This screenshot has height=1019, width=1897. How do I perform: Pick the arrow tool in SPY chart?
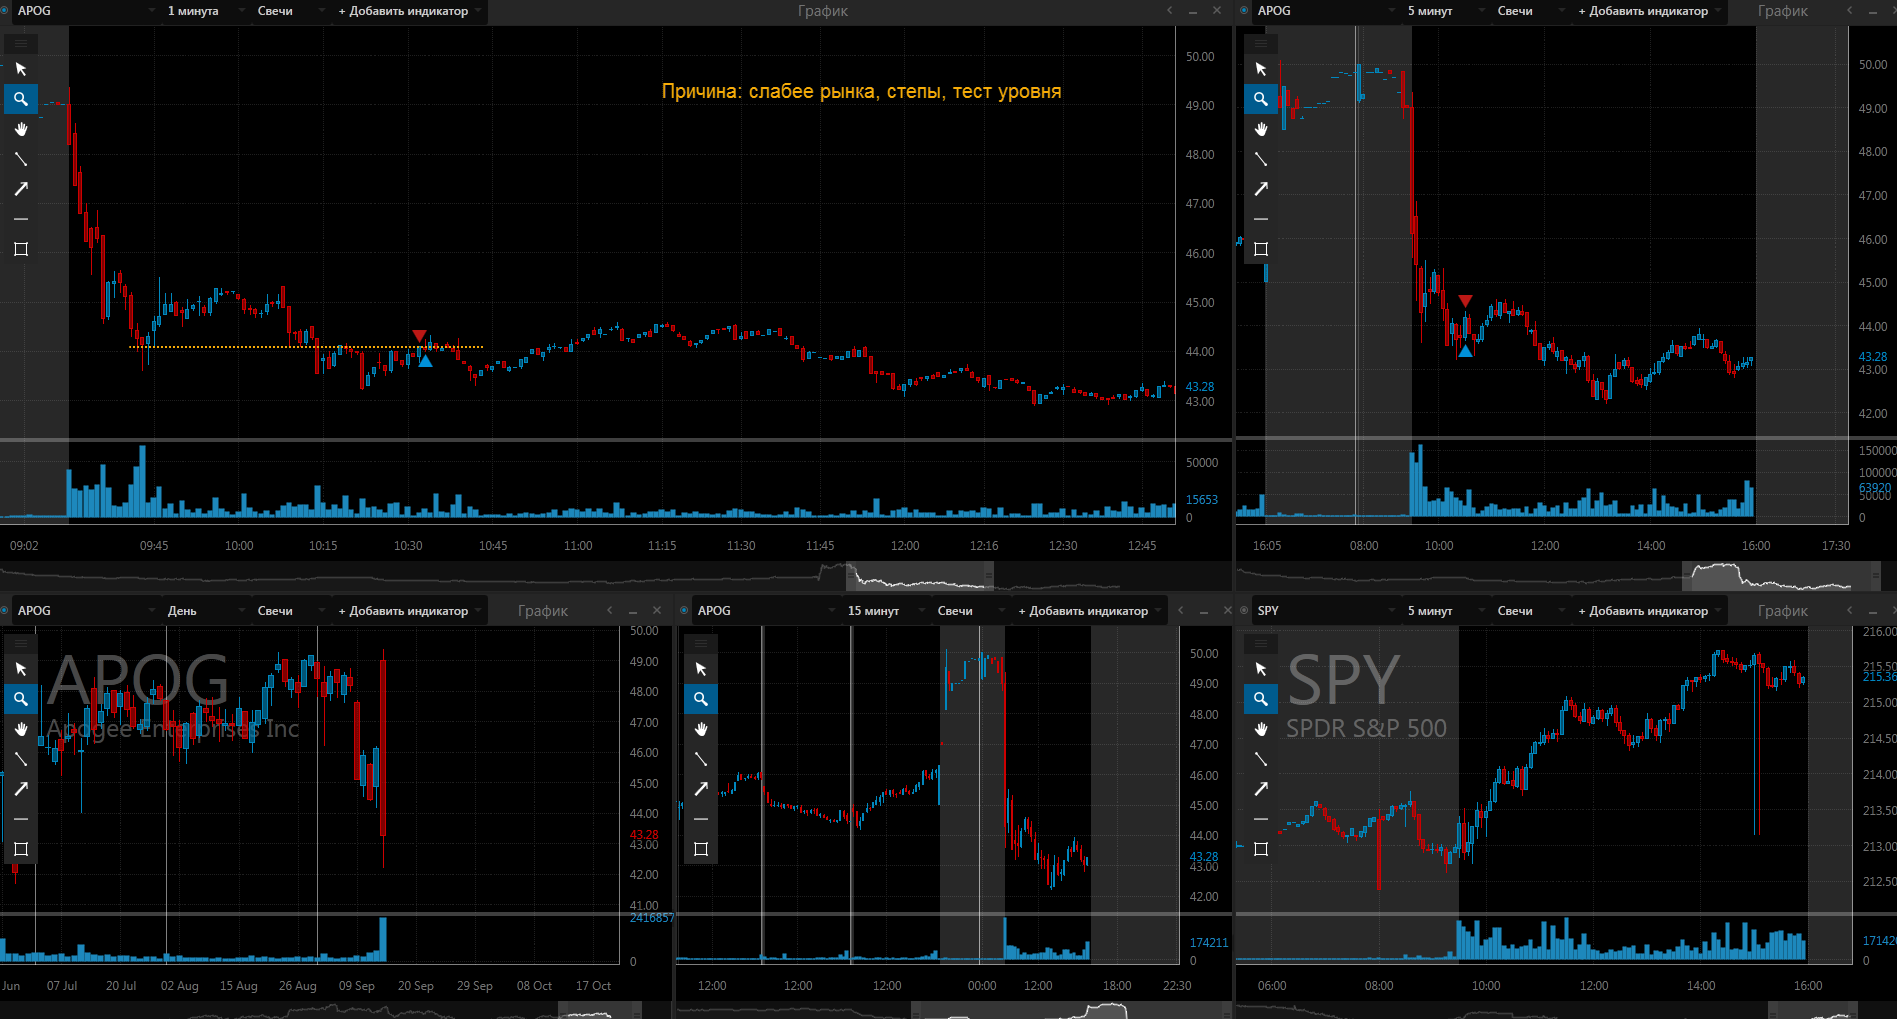(x=1260, y=789)
